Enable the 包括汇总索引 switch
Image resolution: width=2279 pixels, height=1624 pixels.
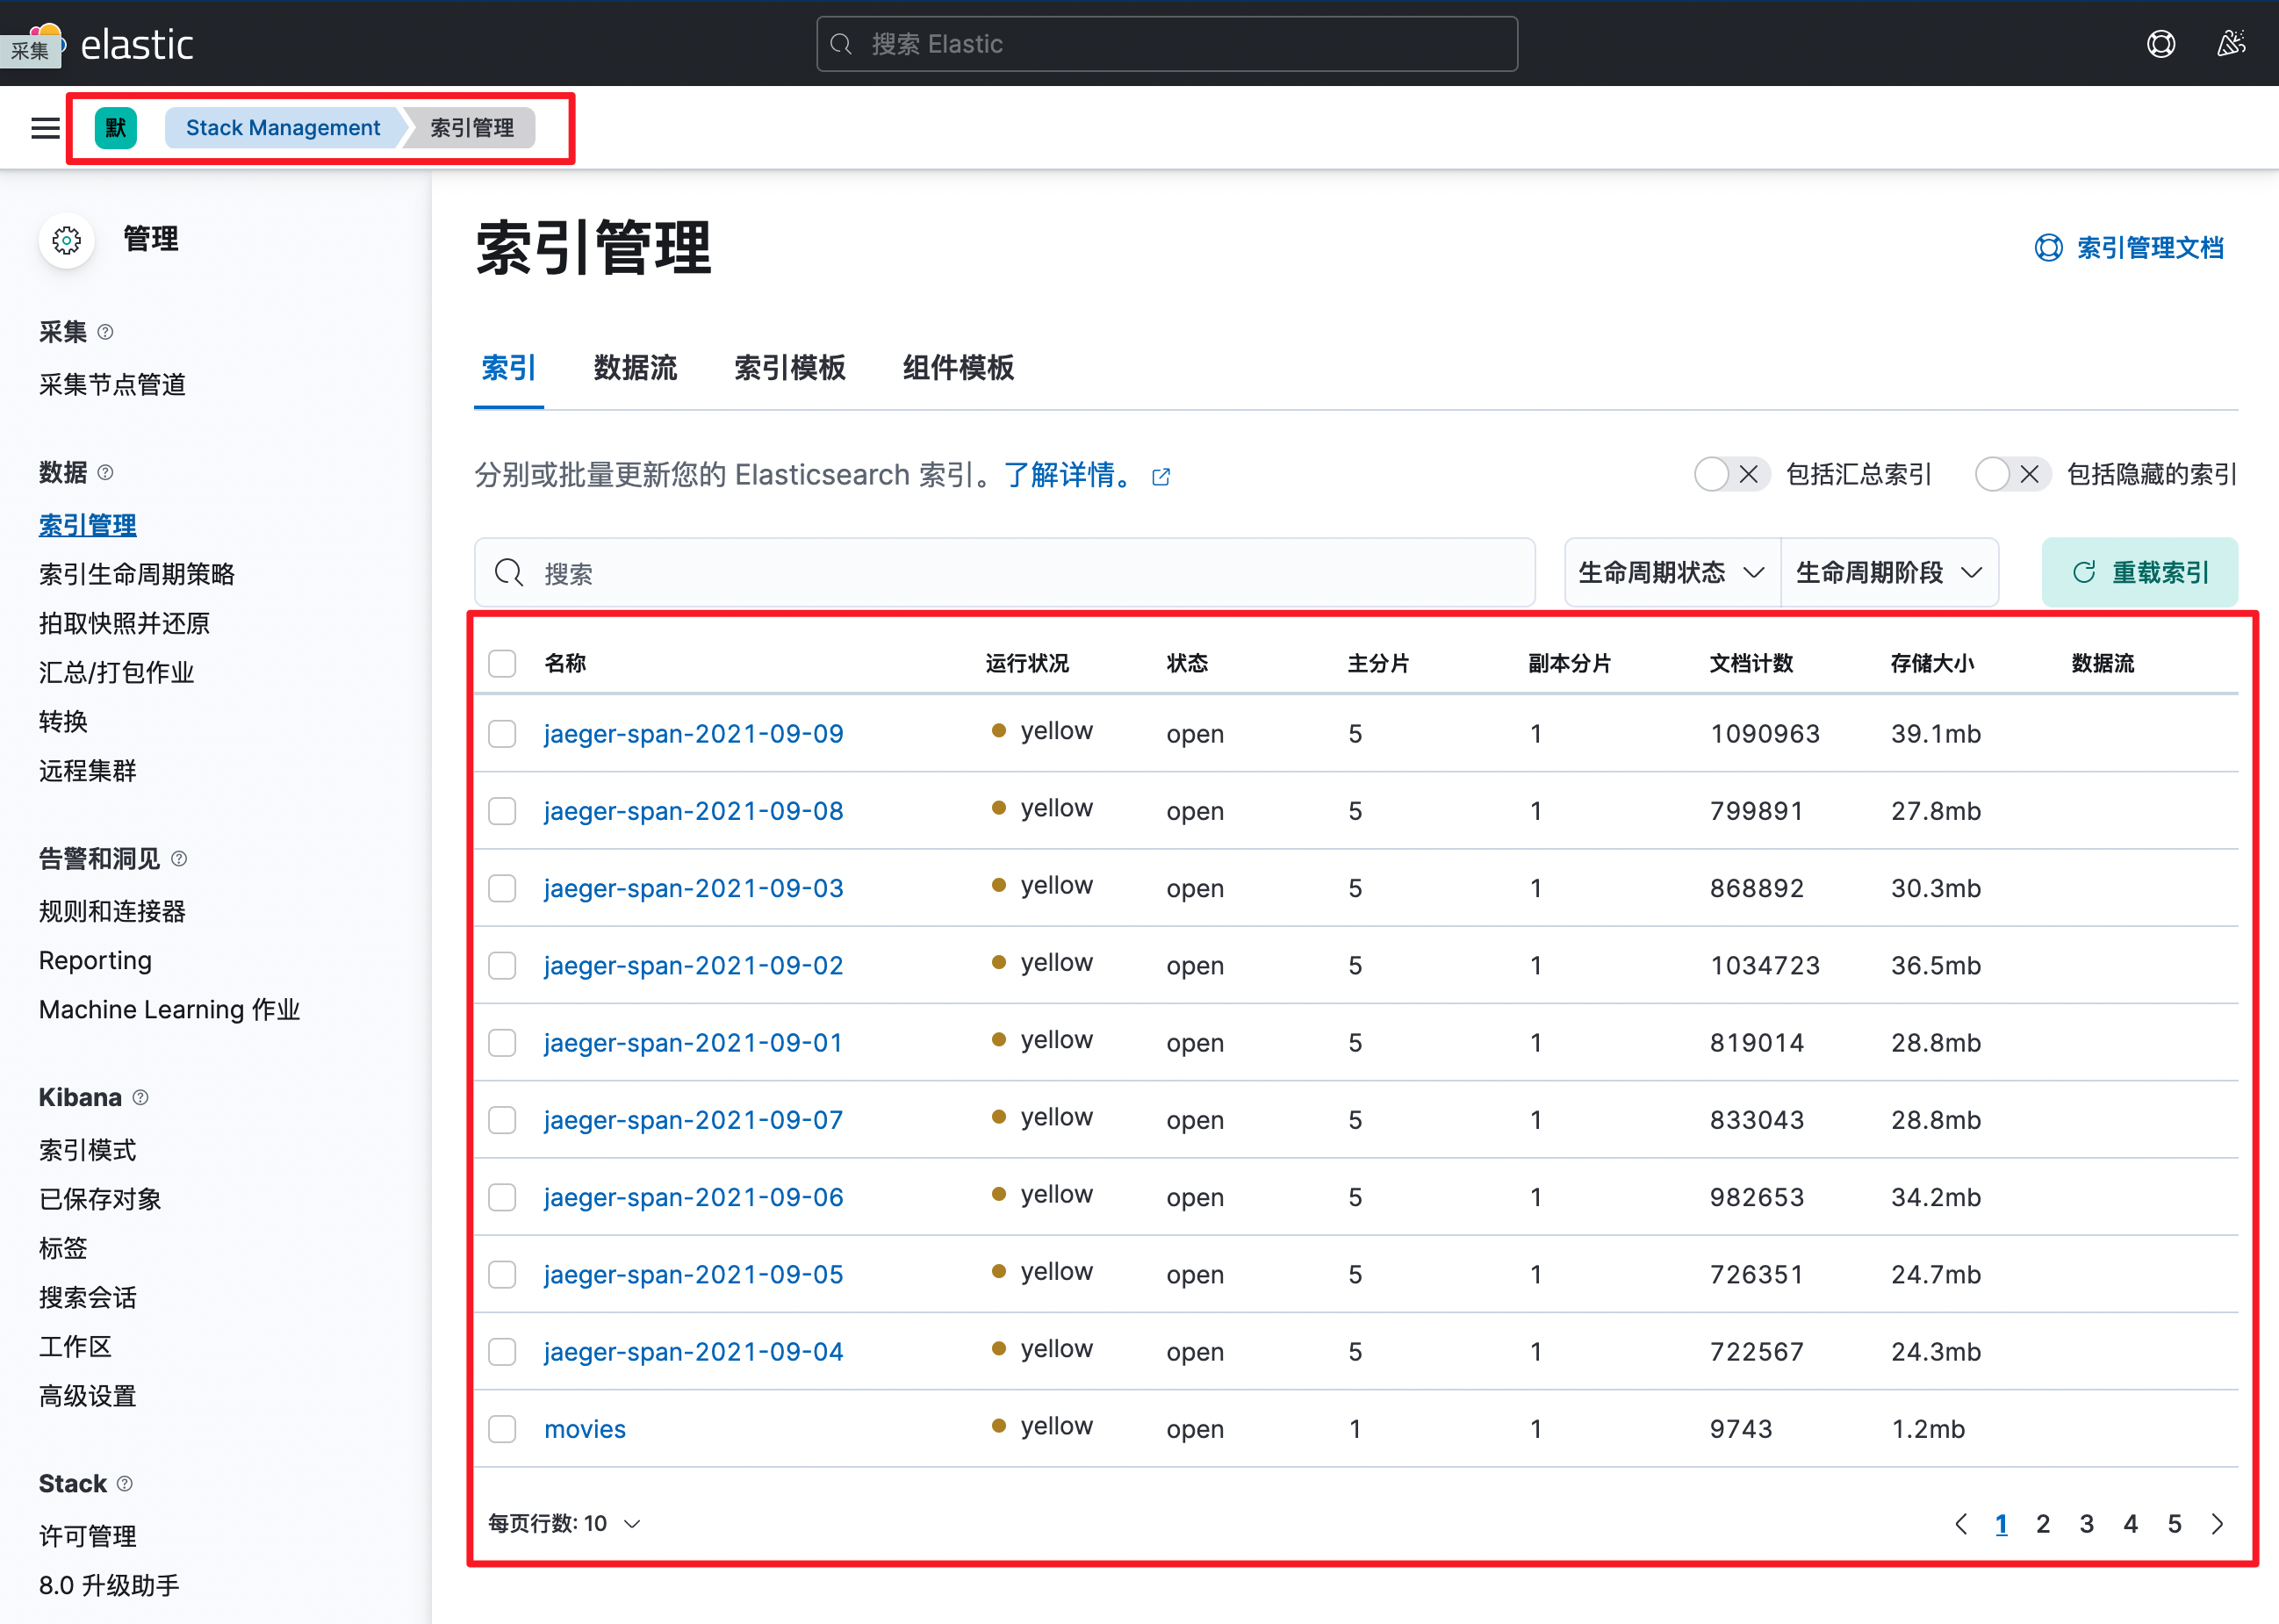click(x=1731, y=474)
